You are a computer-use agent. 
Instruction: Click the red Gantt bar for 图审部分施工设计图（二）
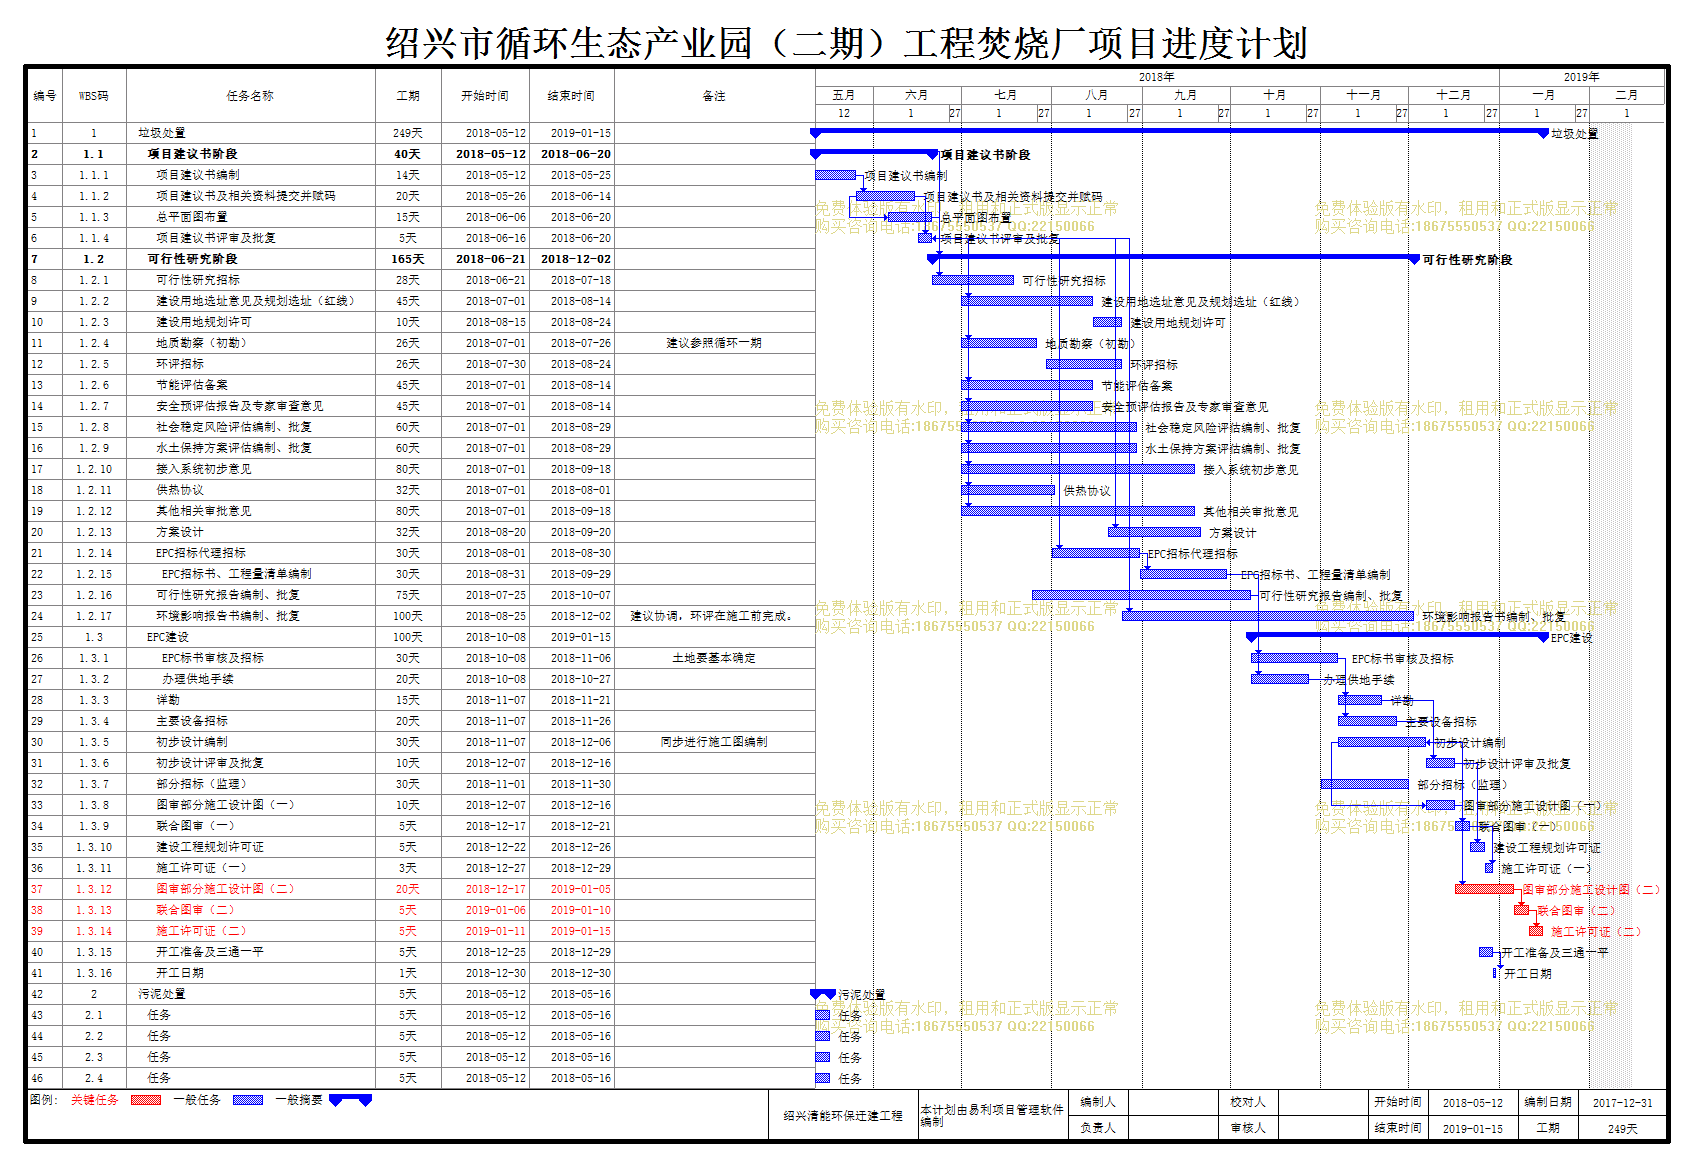point(1484,889)
